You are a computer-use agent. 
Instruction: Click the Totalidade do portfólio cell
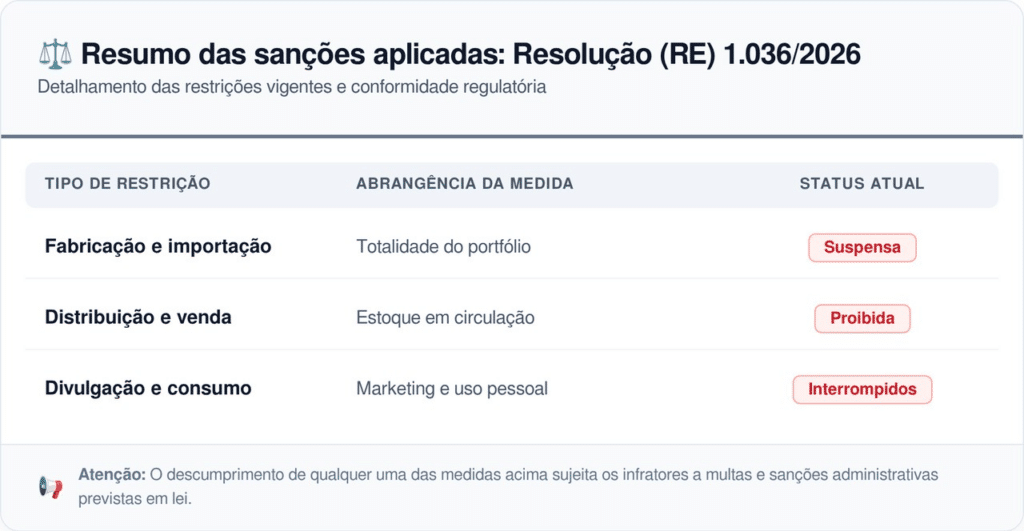coord(443,246)
